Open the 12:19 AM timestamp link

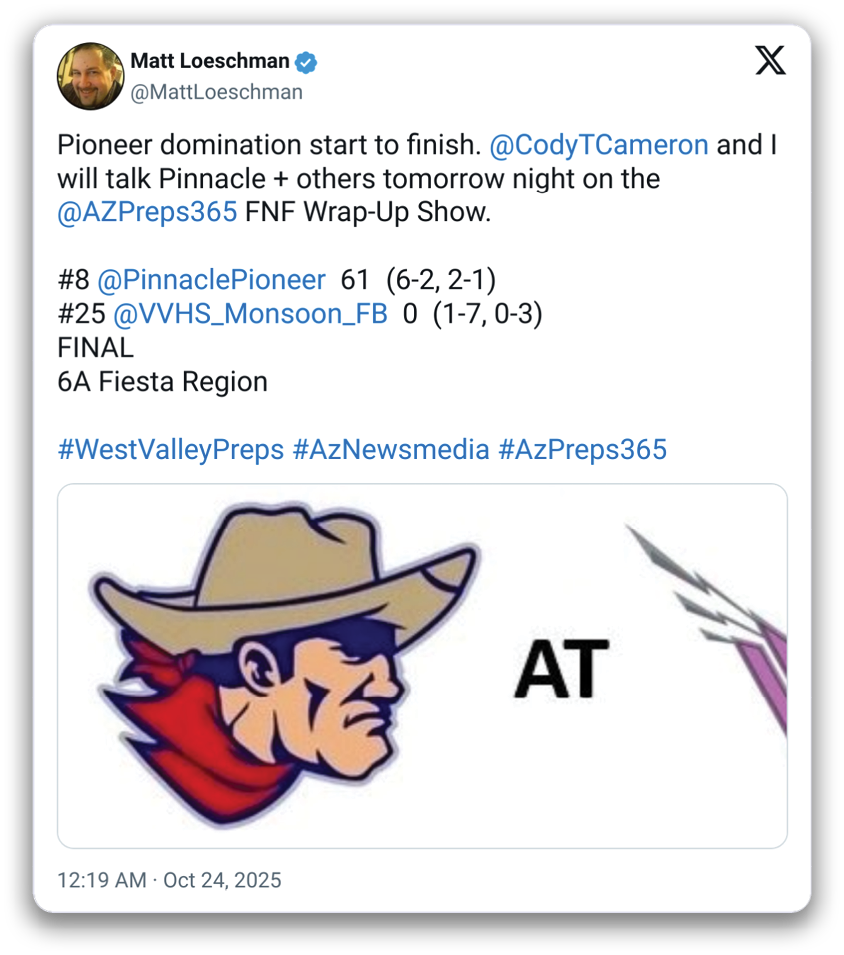tap(102, 880)
